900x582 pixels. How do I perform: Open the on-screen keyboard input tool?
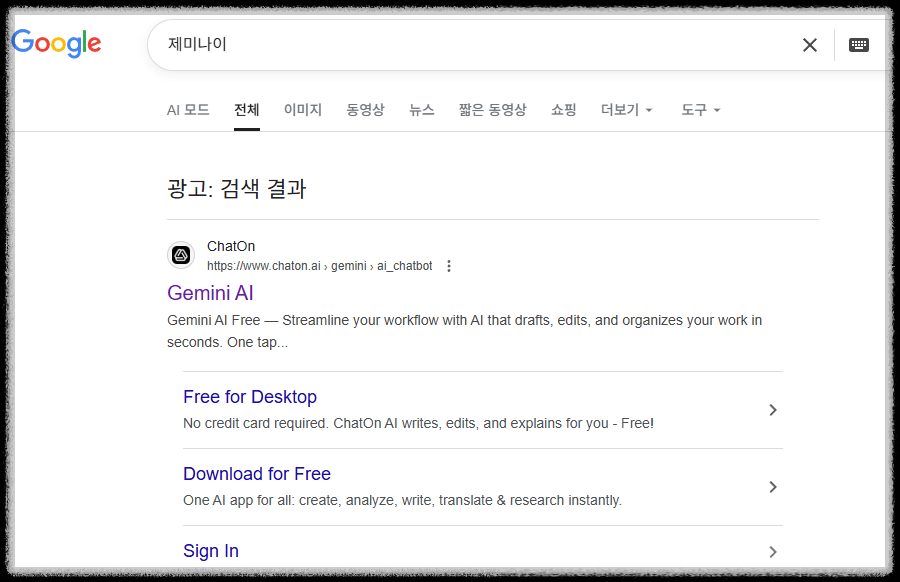click(859, 45)
